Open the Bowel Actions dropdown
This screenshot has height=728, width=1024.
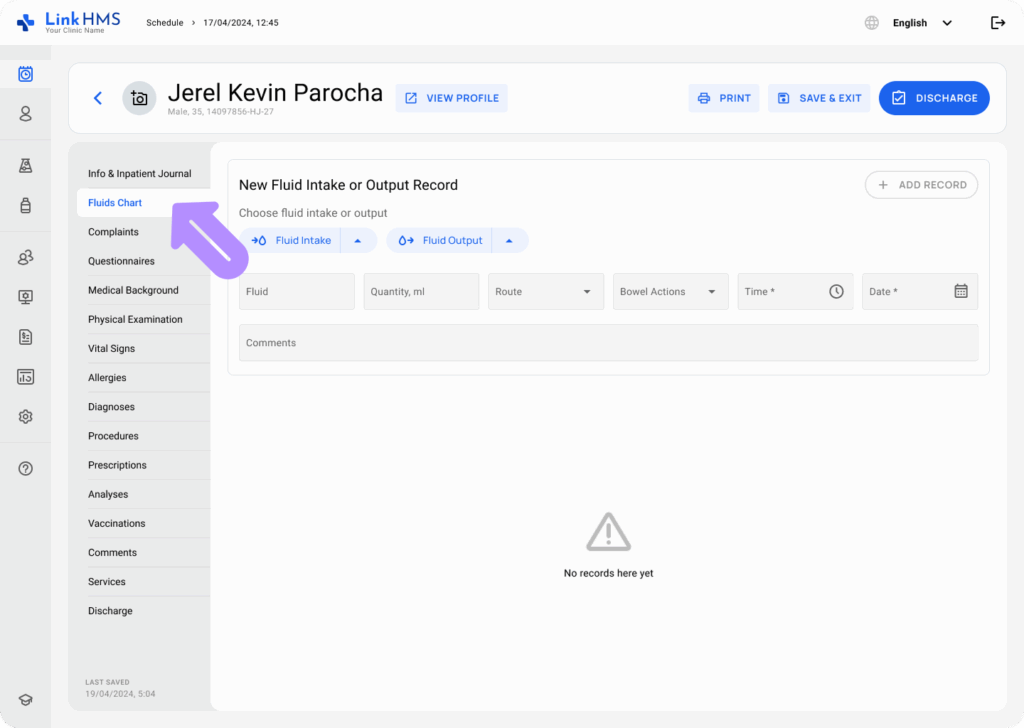(x=670, y=292)
